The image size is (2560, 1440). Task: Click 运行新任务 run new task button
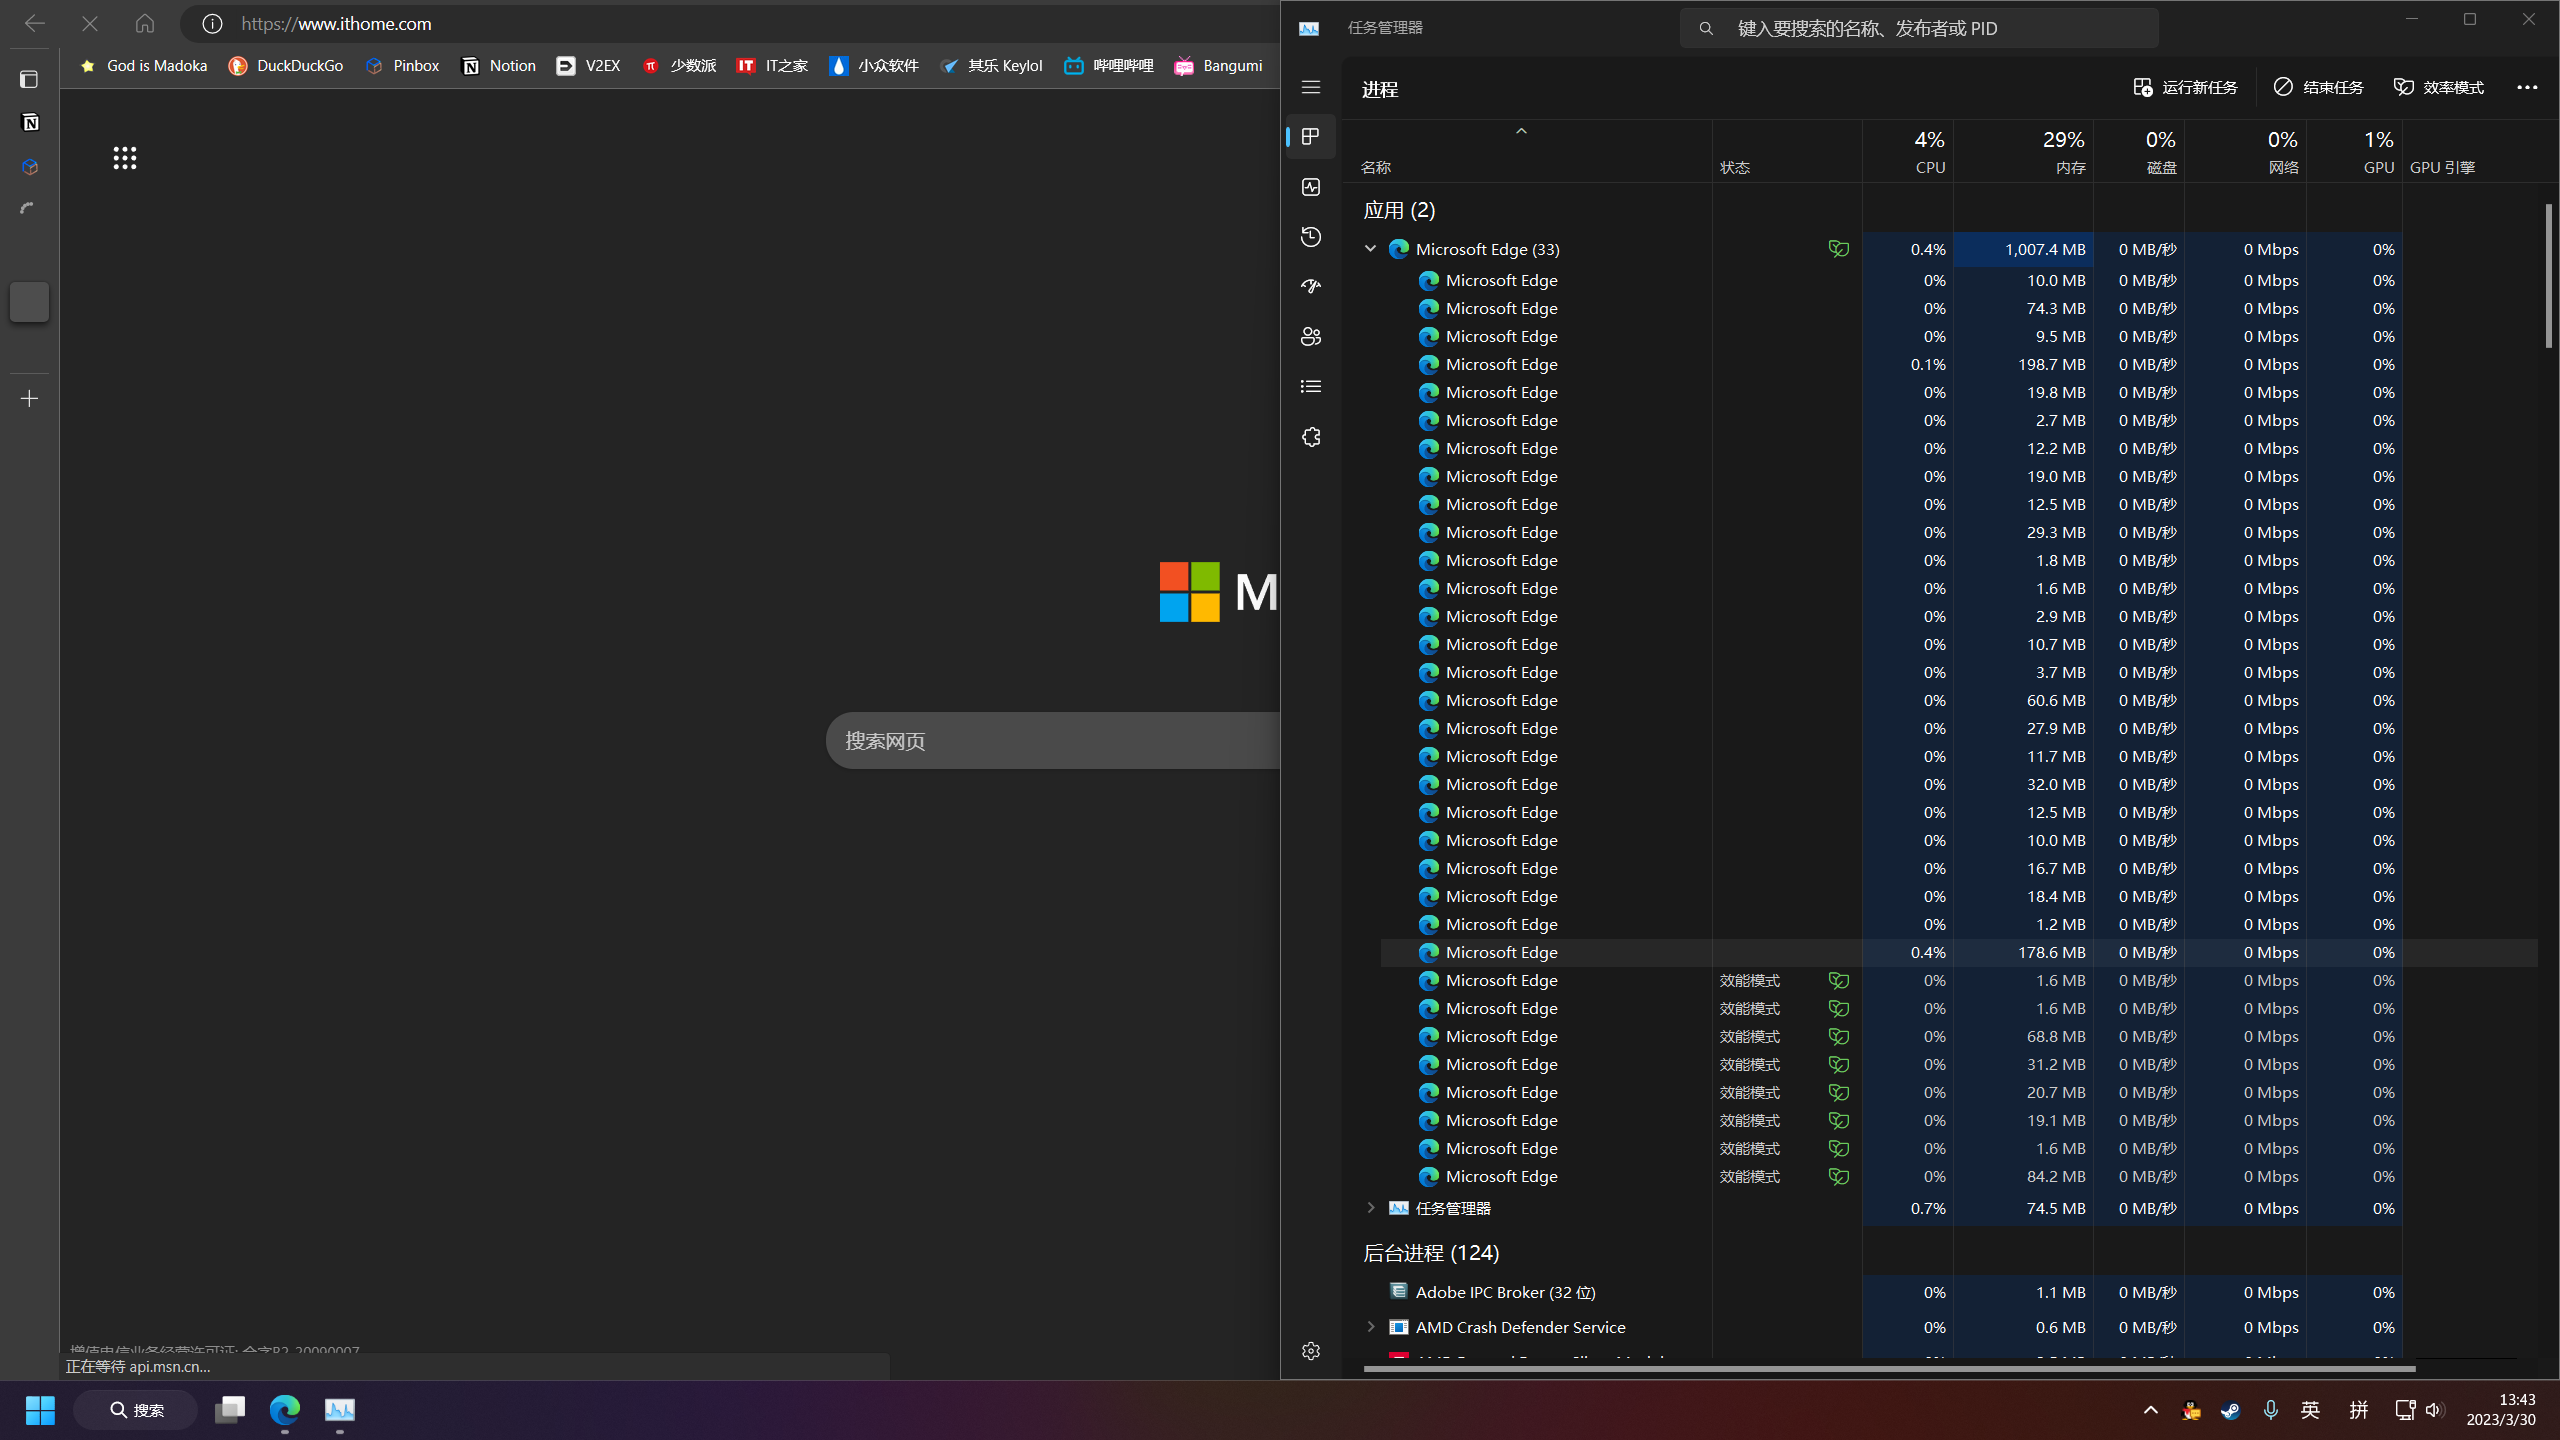tap(2185, 88)
